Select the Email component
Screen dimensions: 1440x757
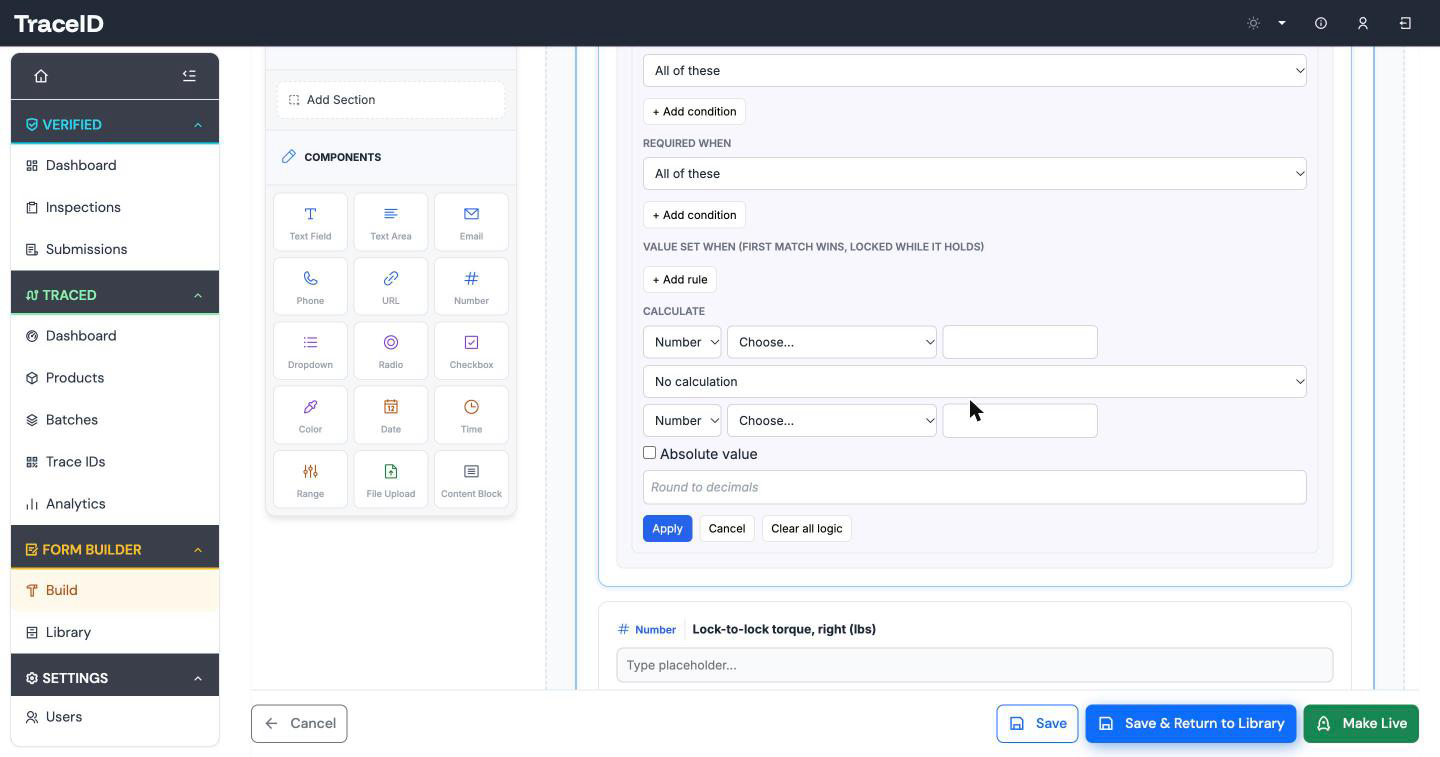coord(471,222)
